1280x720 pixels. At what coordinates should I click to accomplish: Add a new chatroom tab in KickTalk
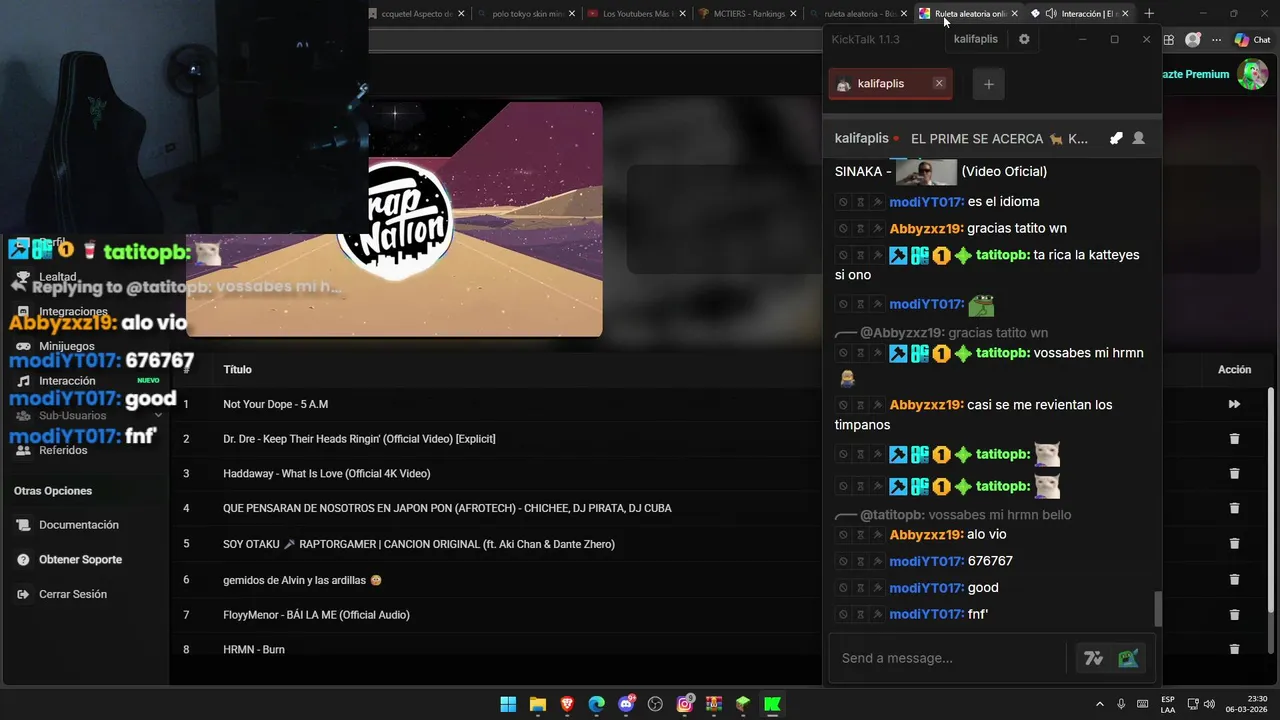point(988,84)
